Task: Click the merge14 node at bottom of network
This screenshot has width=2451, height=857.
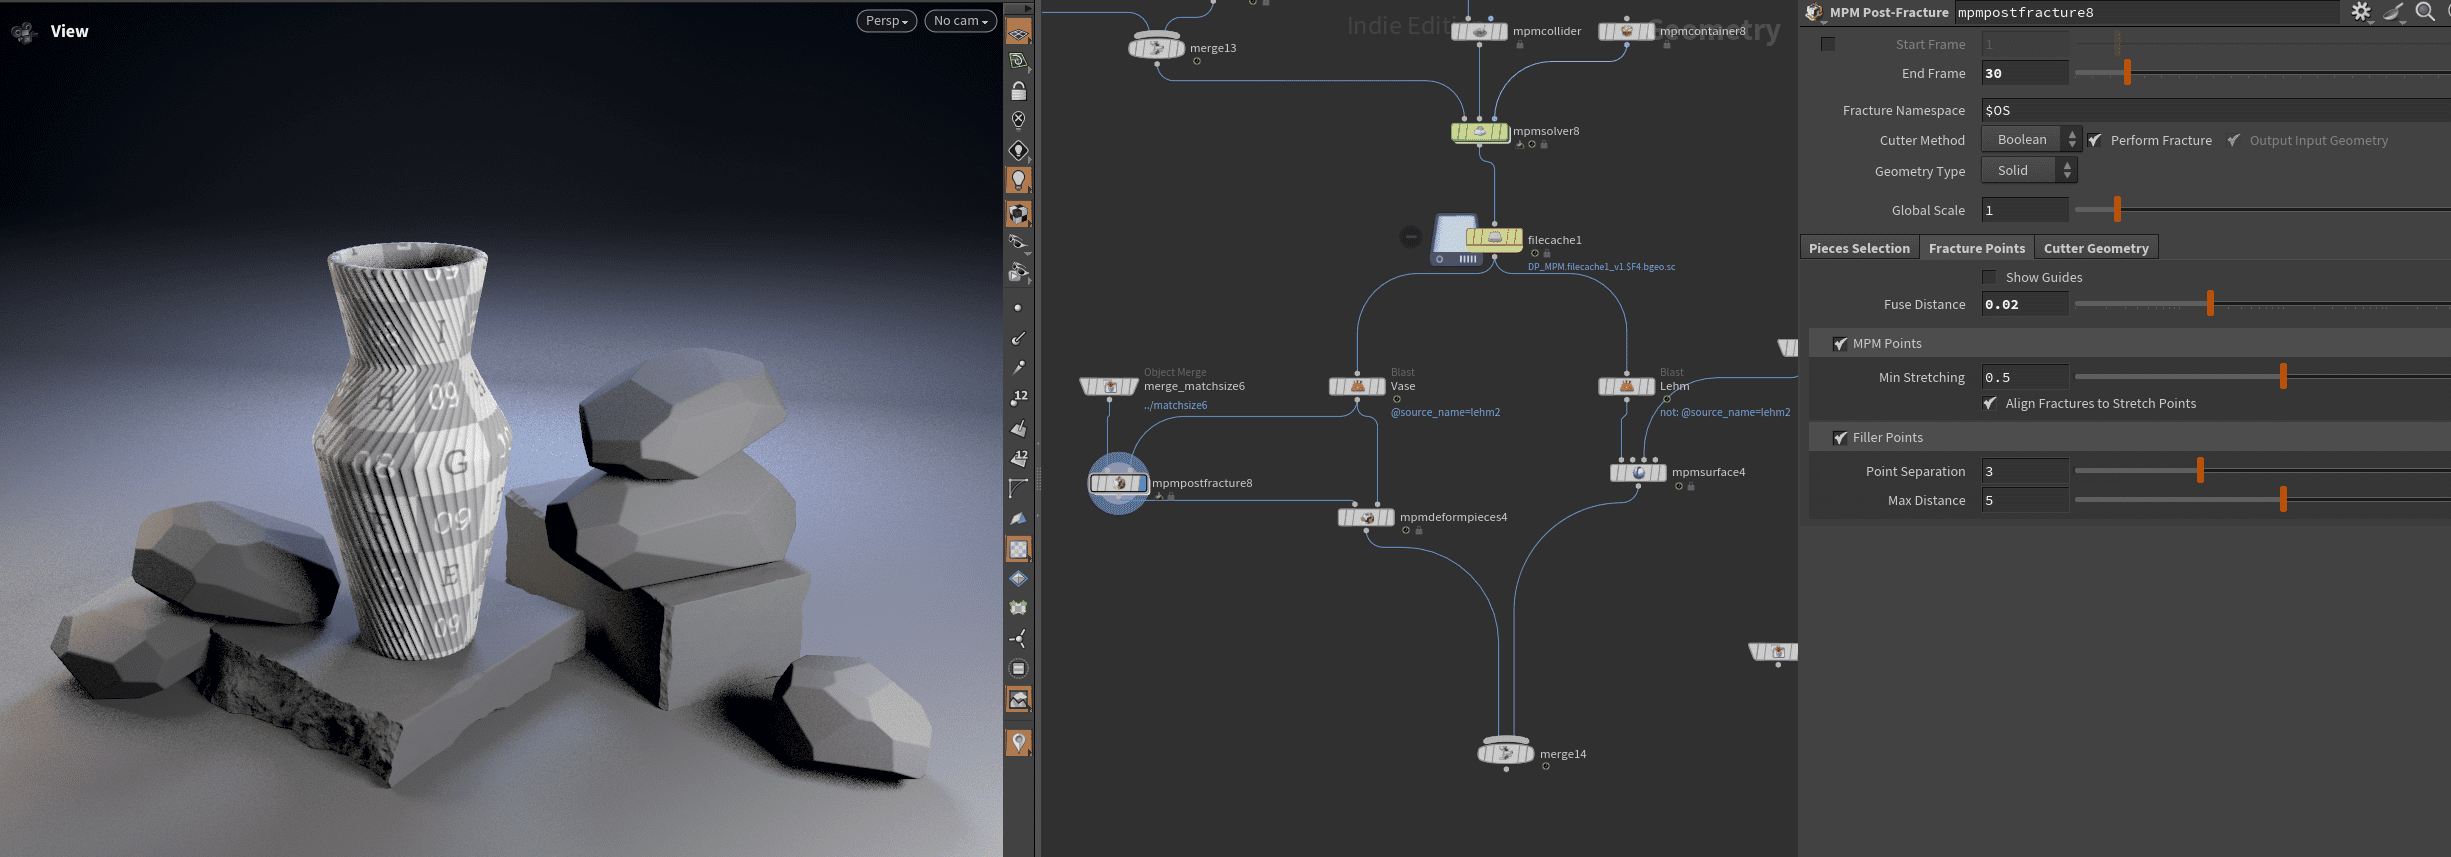Action: 1505,754
